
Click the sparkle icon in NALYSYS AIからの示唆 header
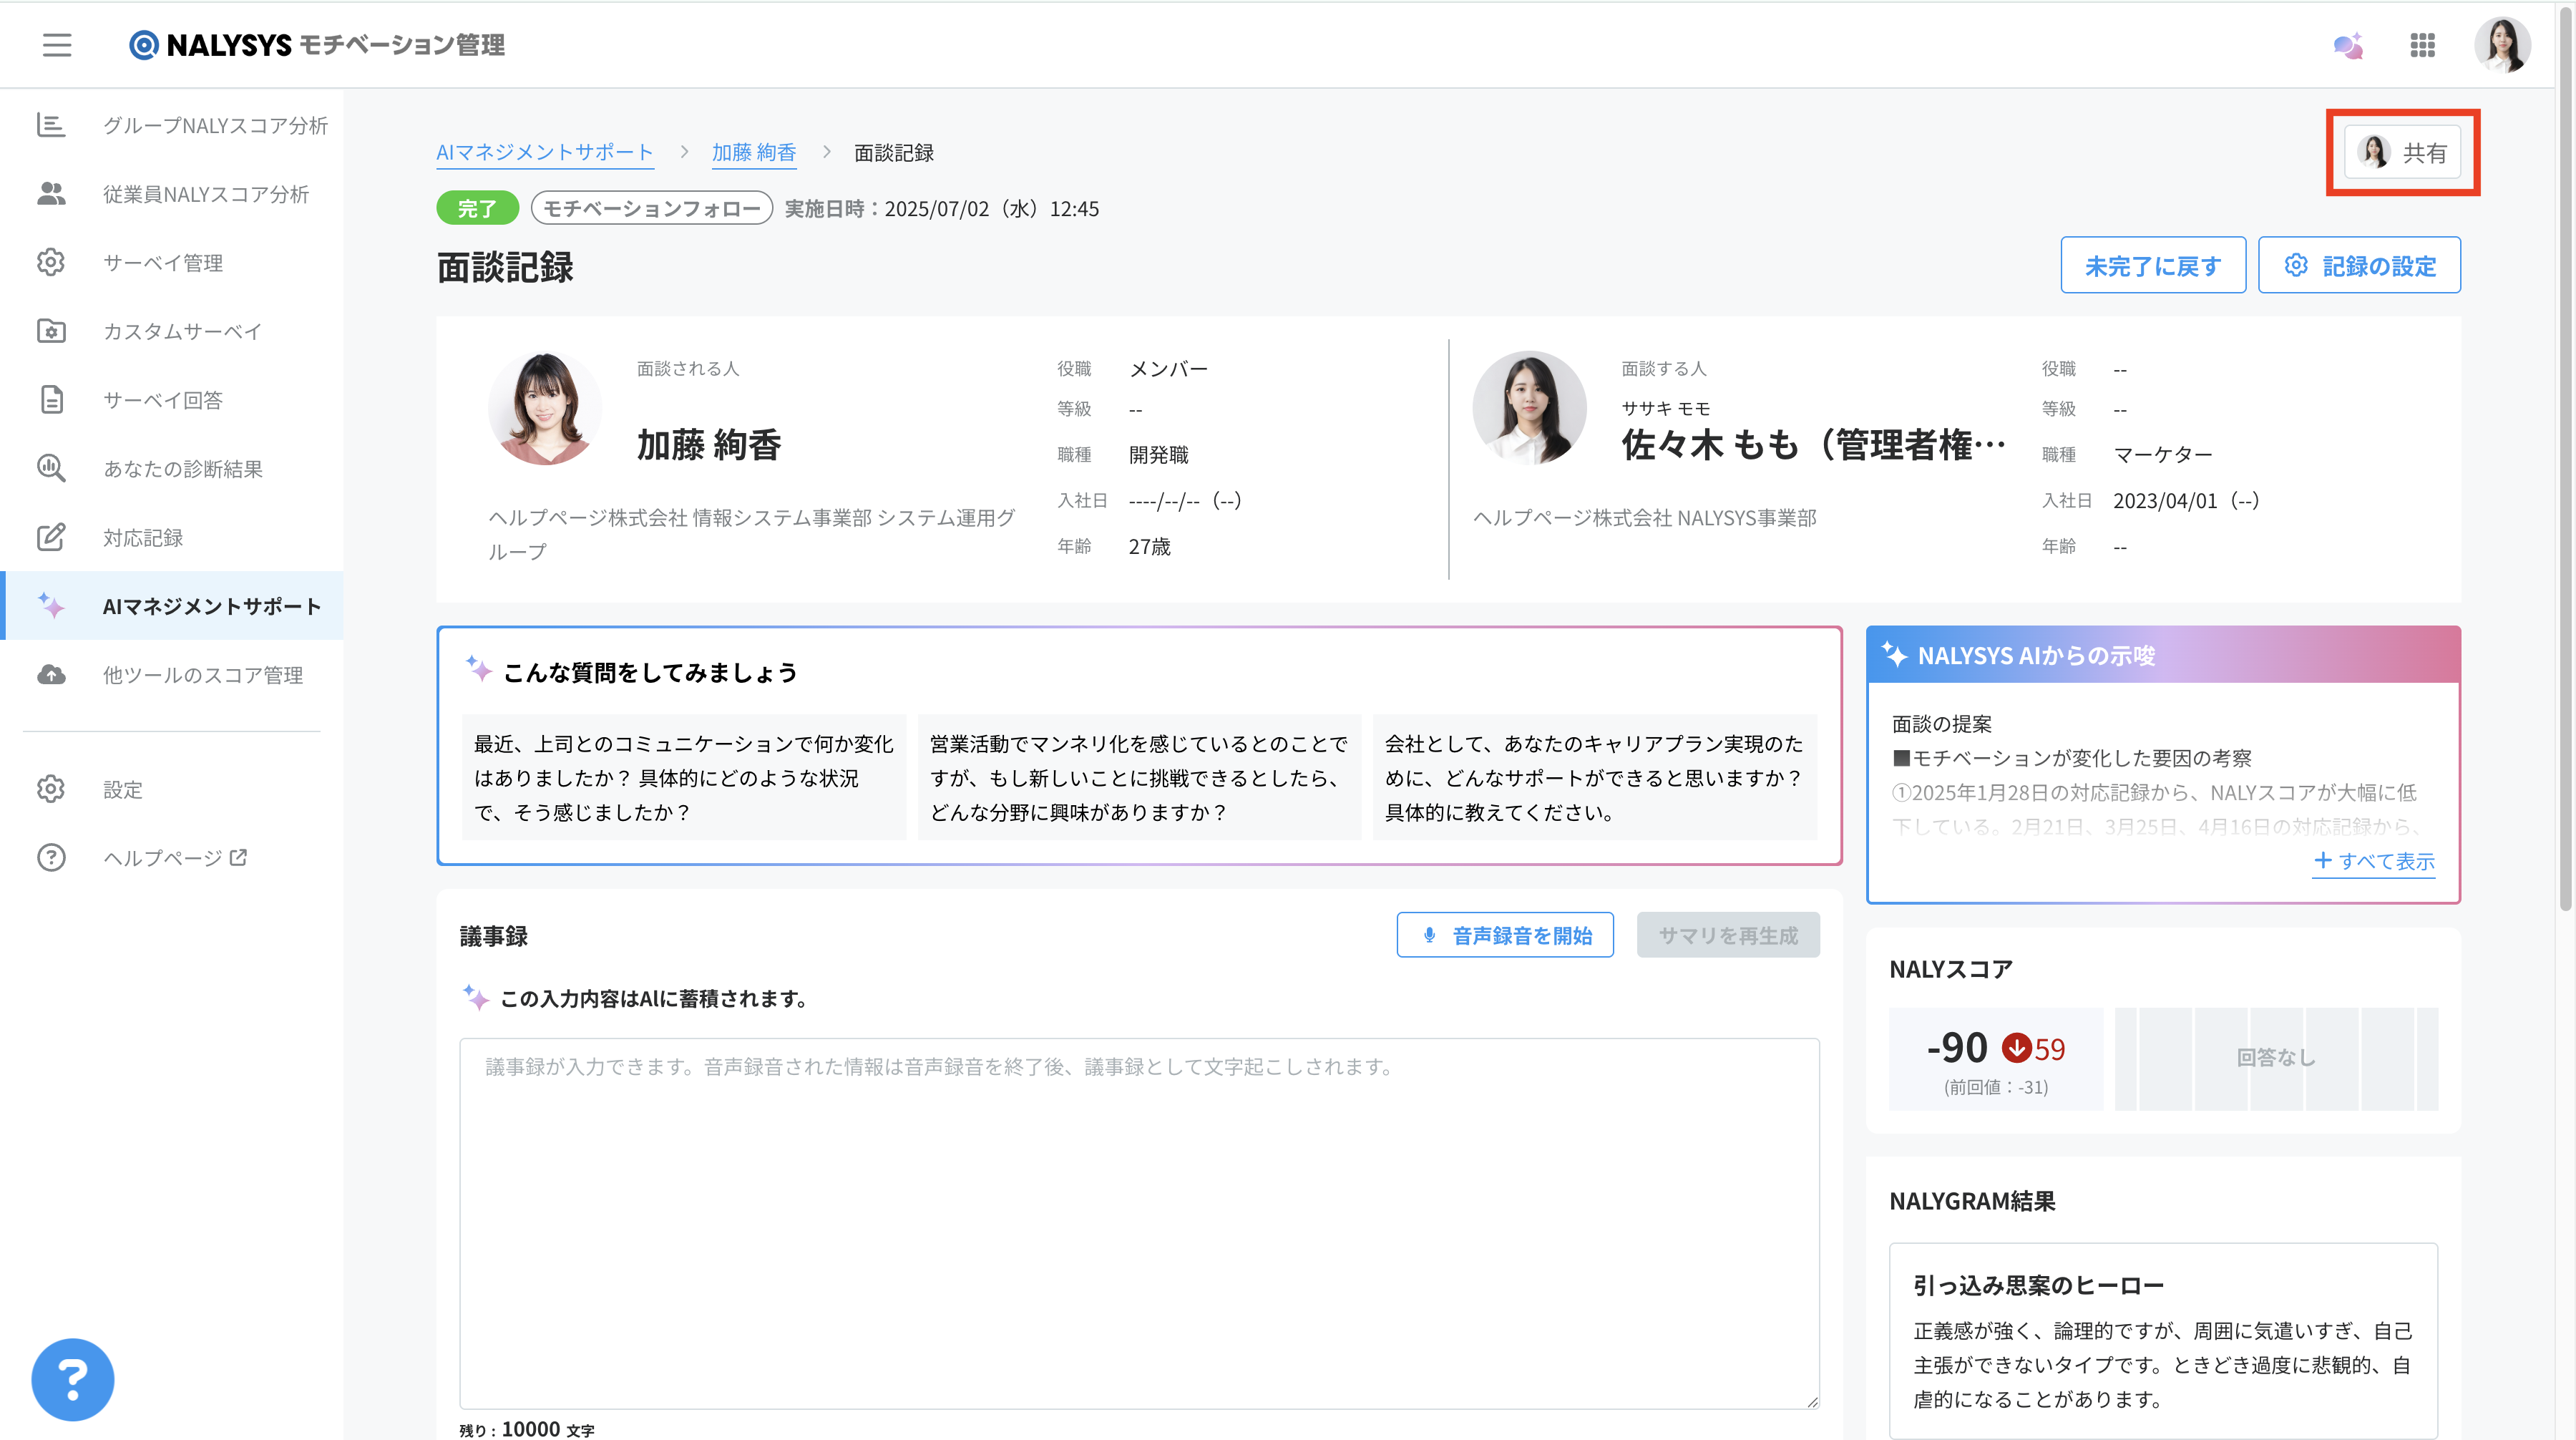[1894, 655]
